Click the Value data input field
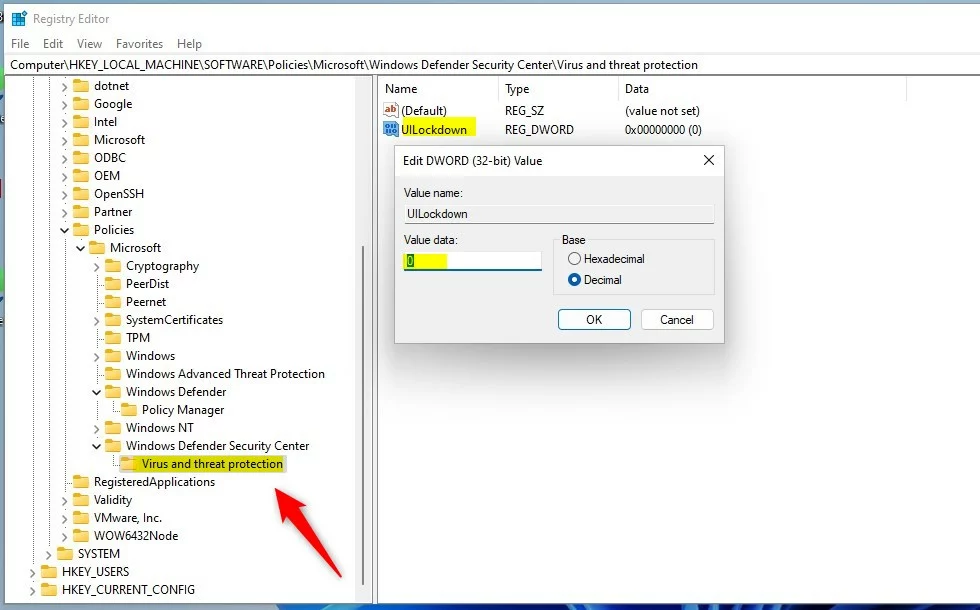980x610 pixels. coord(472,261)
